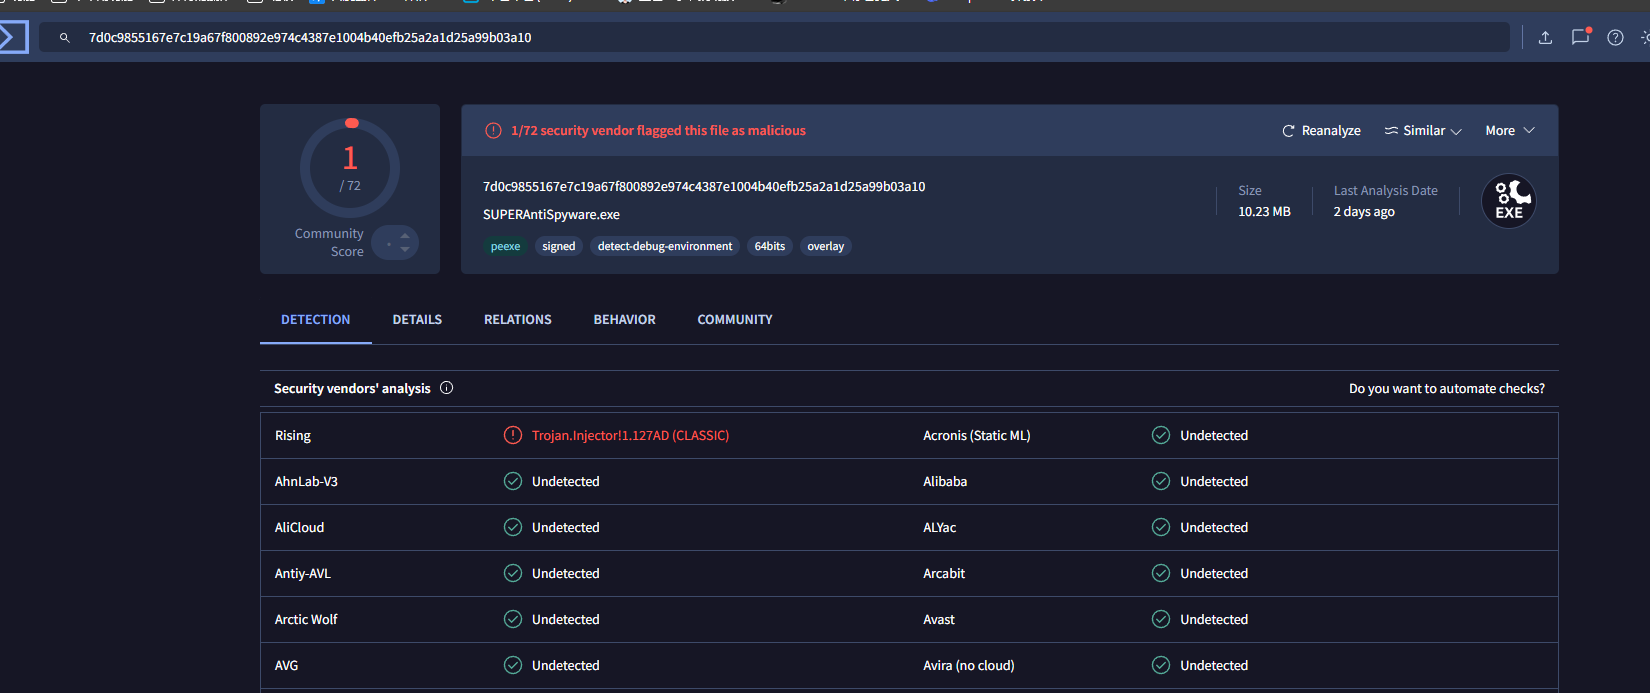Open the COMMUNITY tab

[735, 320]
